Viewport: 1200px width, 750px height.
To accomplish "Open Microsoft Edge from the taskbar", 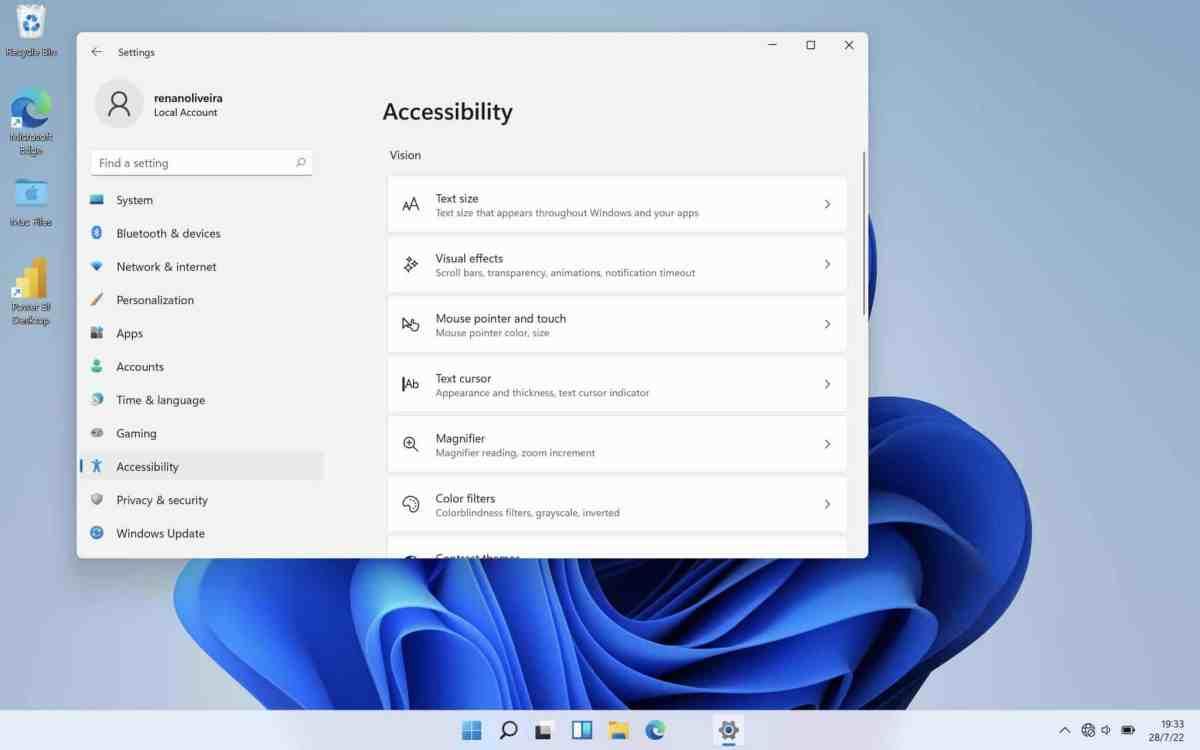I will pos(655,730).
